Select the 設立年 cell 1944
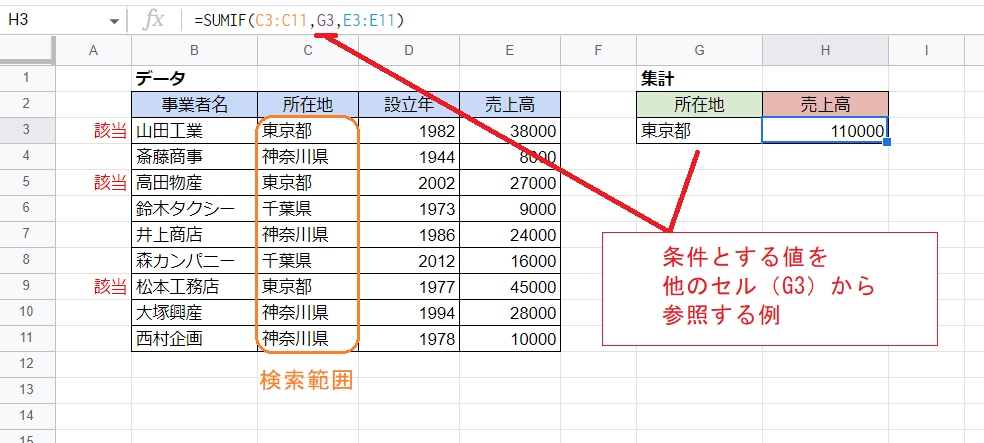Screen dimensions: 984x443 (x=409, y=156)
